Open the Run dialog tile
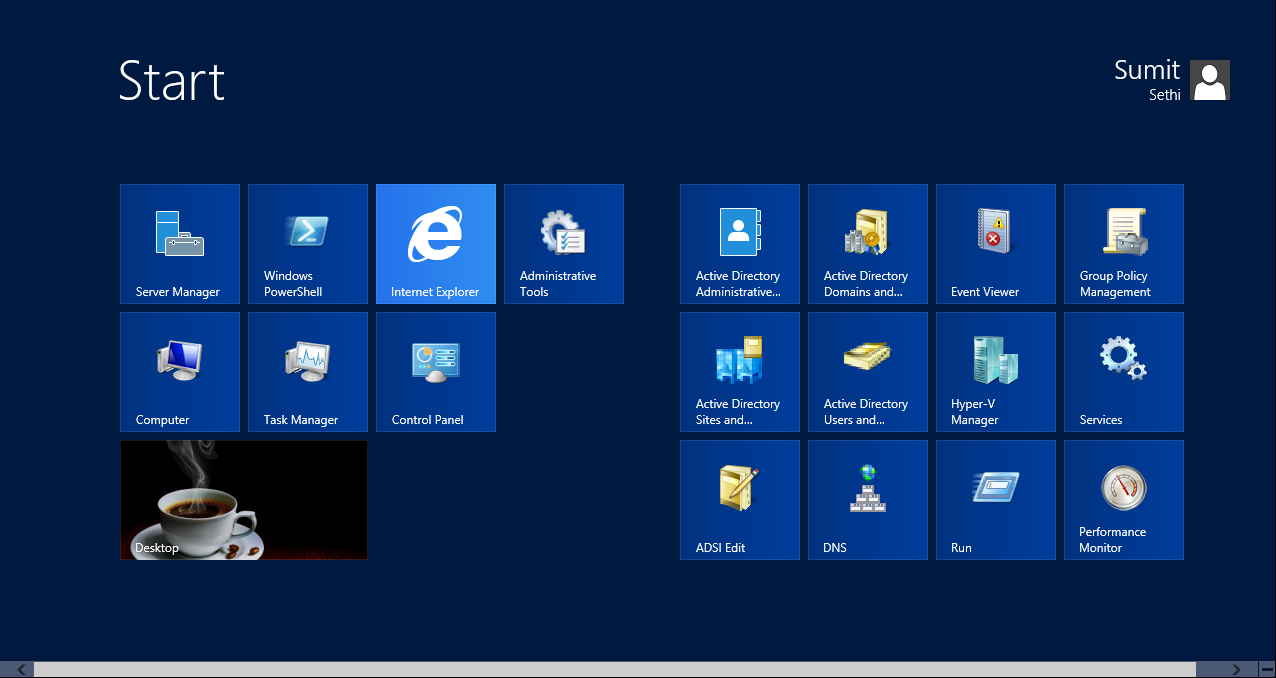 point(995,499)
